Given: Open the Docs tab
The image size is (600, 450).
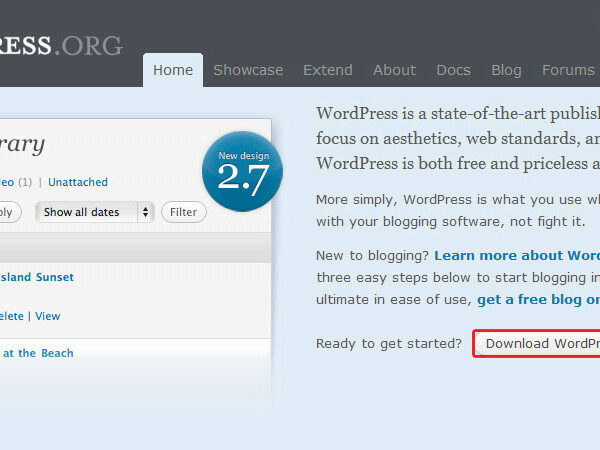Looking at the screenshot, I should 453,70.
